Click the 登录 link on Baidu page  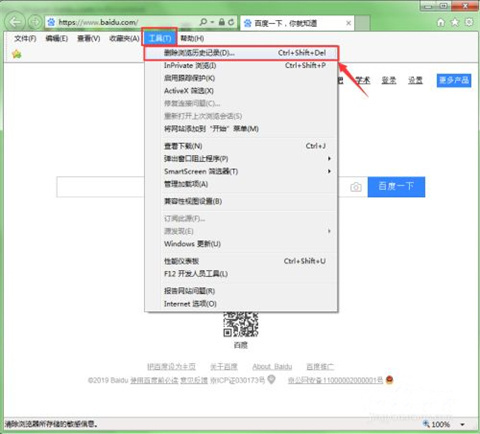point(389,80)
